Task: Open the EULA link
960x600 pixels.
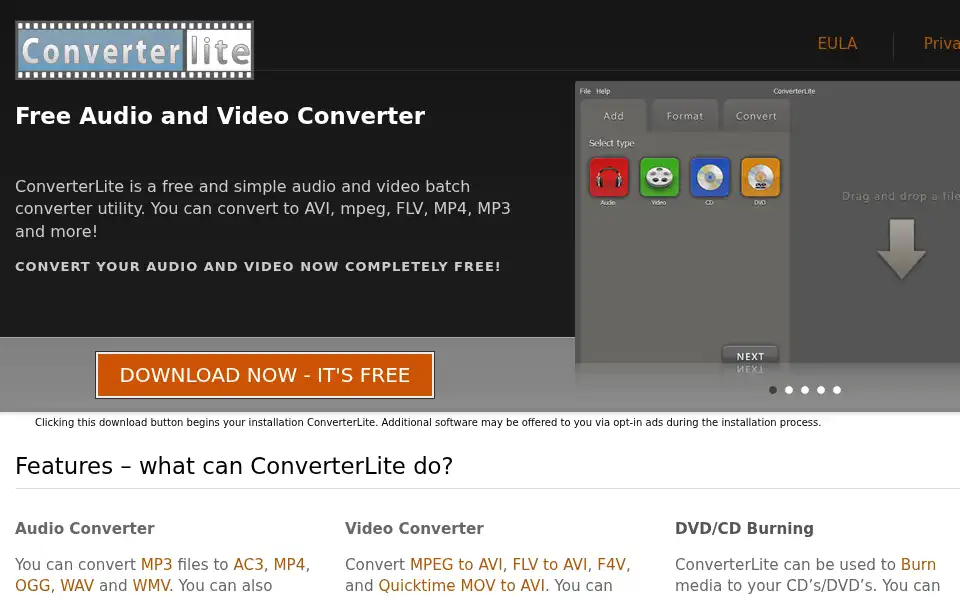Action: tap(837, 43)
